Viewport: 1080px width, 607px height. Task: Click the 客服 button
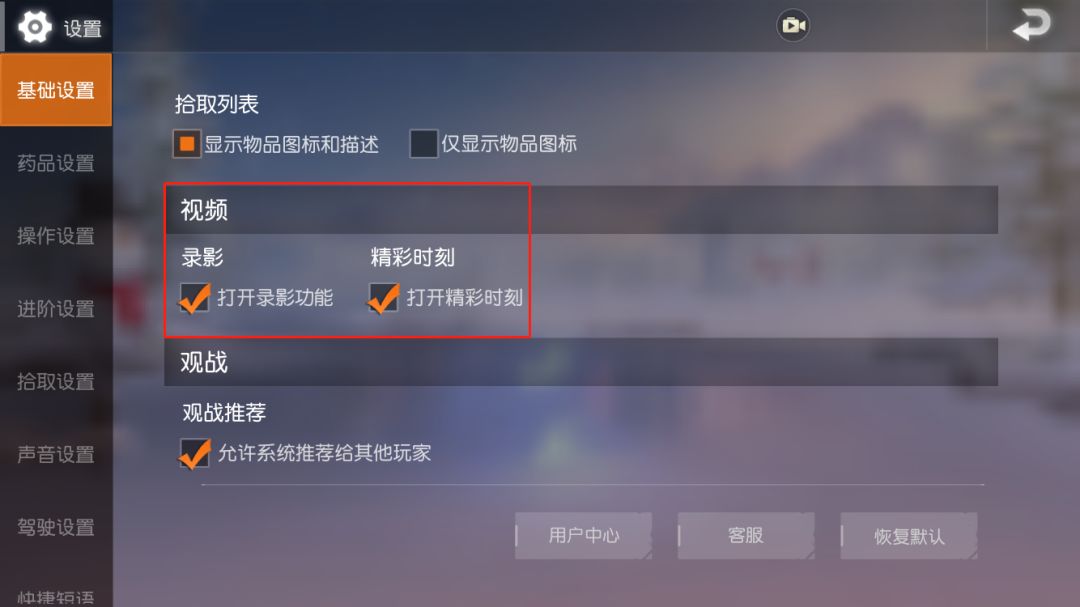point(746,535)
